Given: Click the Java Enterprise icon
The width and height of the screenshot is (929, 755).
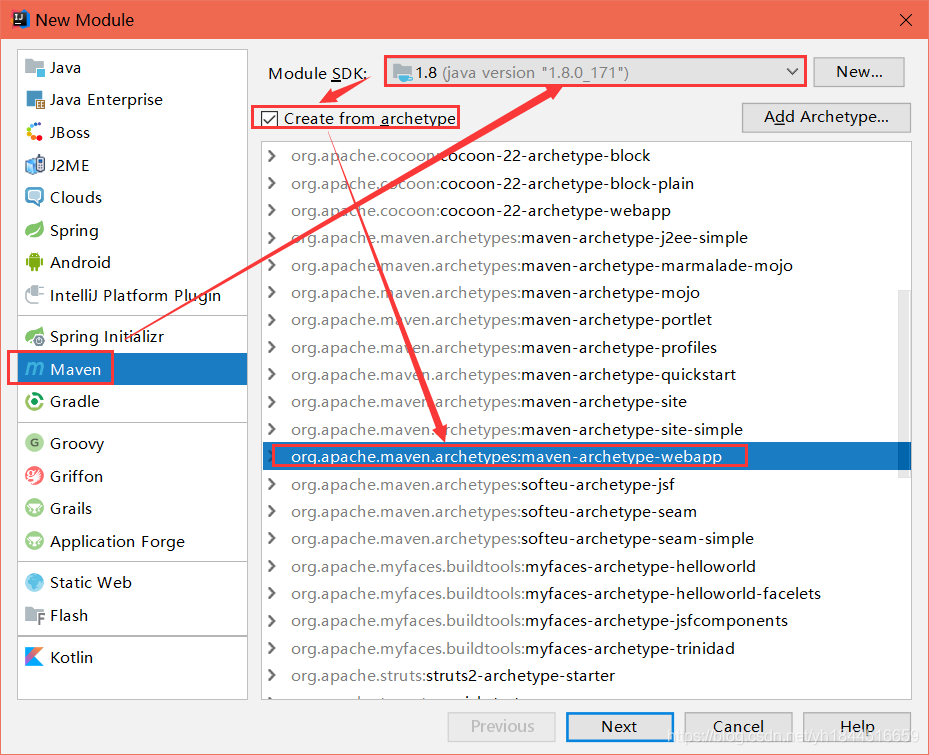Looking at the screenshot, I should pyautogui.click(x=35, y=100).
